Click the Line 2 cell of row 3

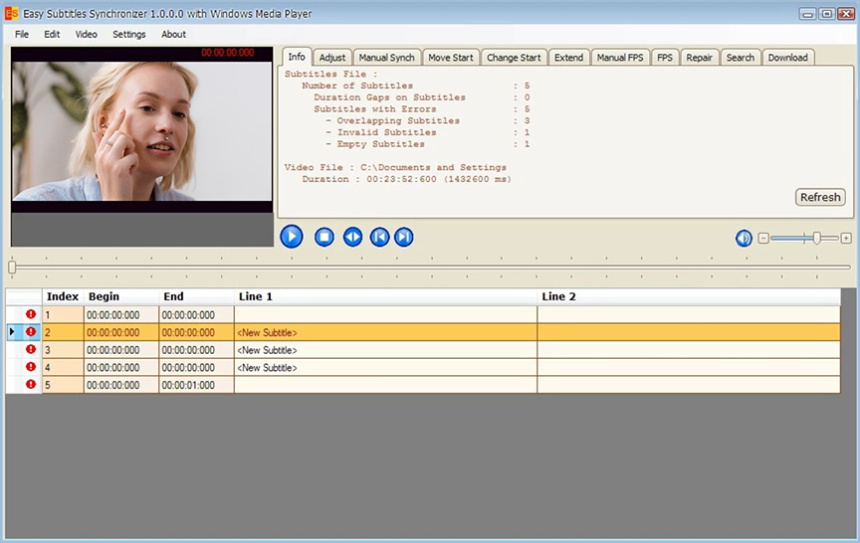tap(689, 350)
